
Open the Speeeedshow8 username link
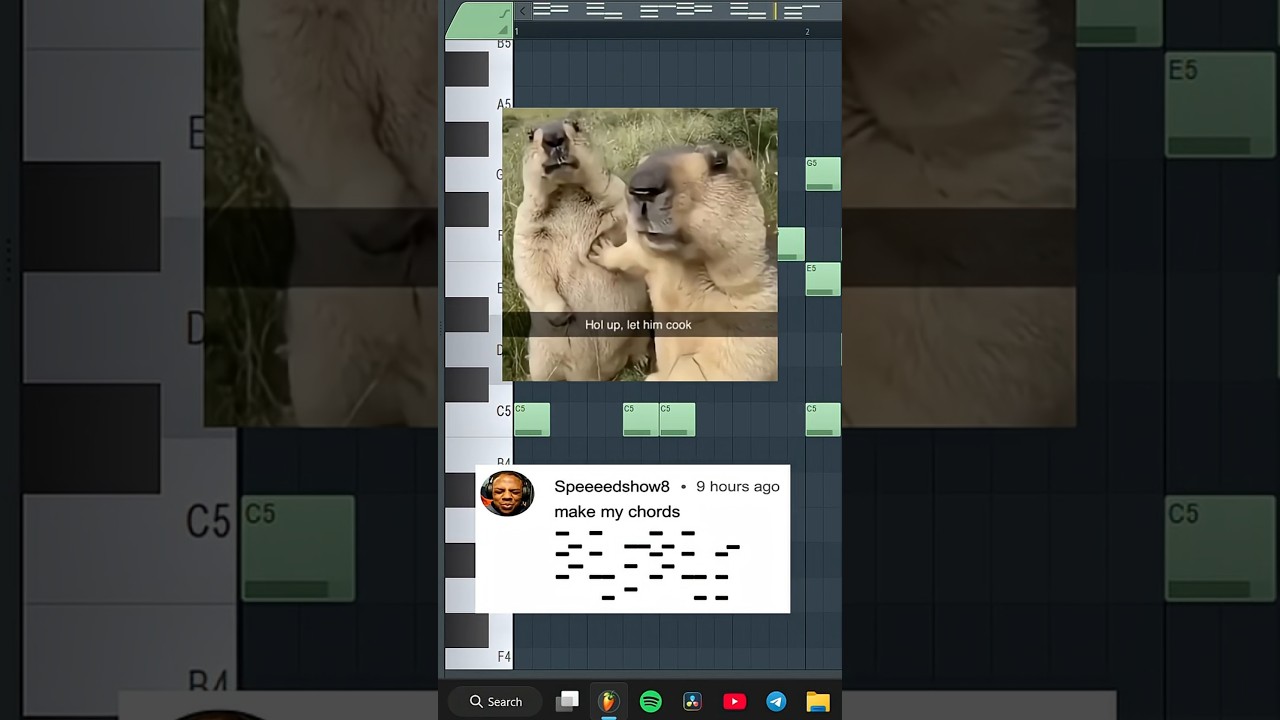[612, 487]
